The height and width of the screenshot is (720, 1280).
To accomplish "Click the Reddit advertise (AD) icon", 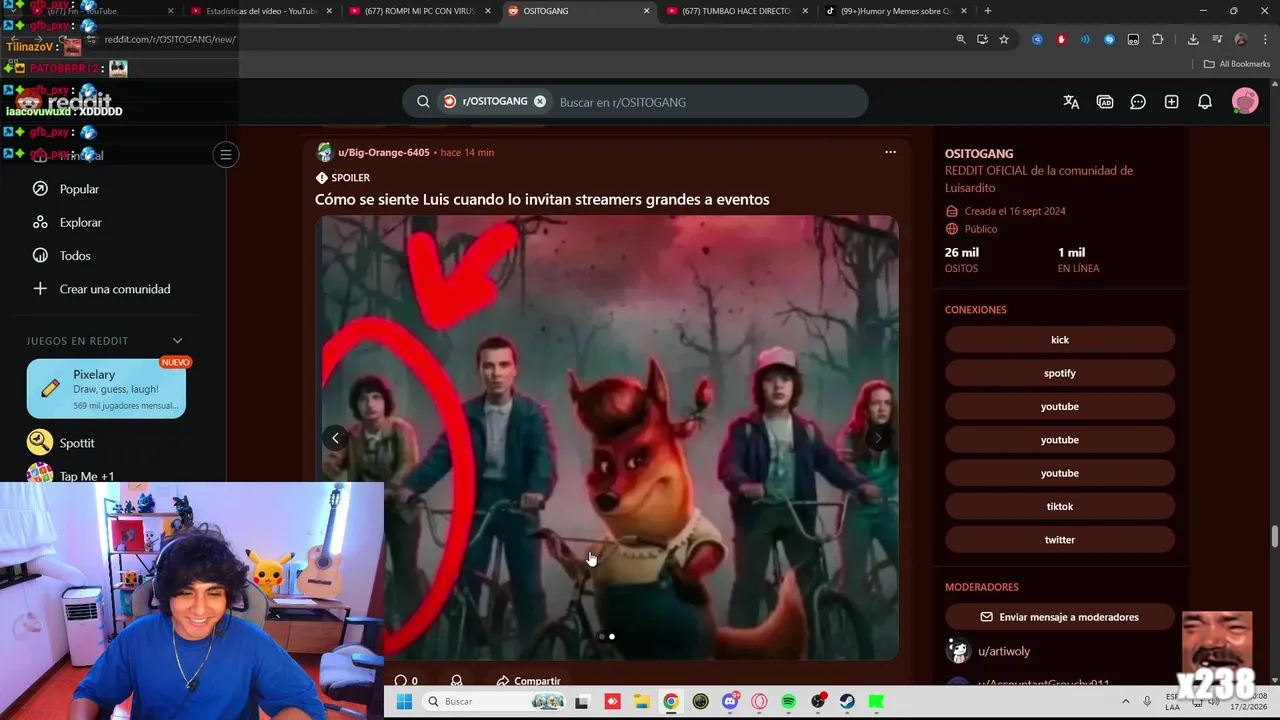I will click(x=1105, y=102).
